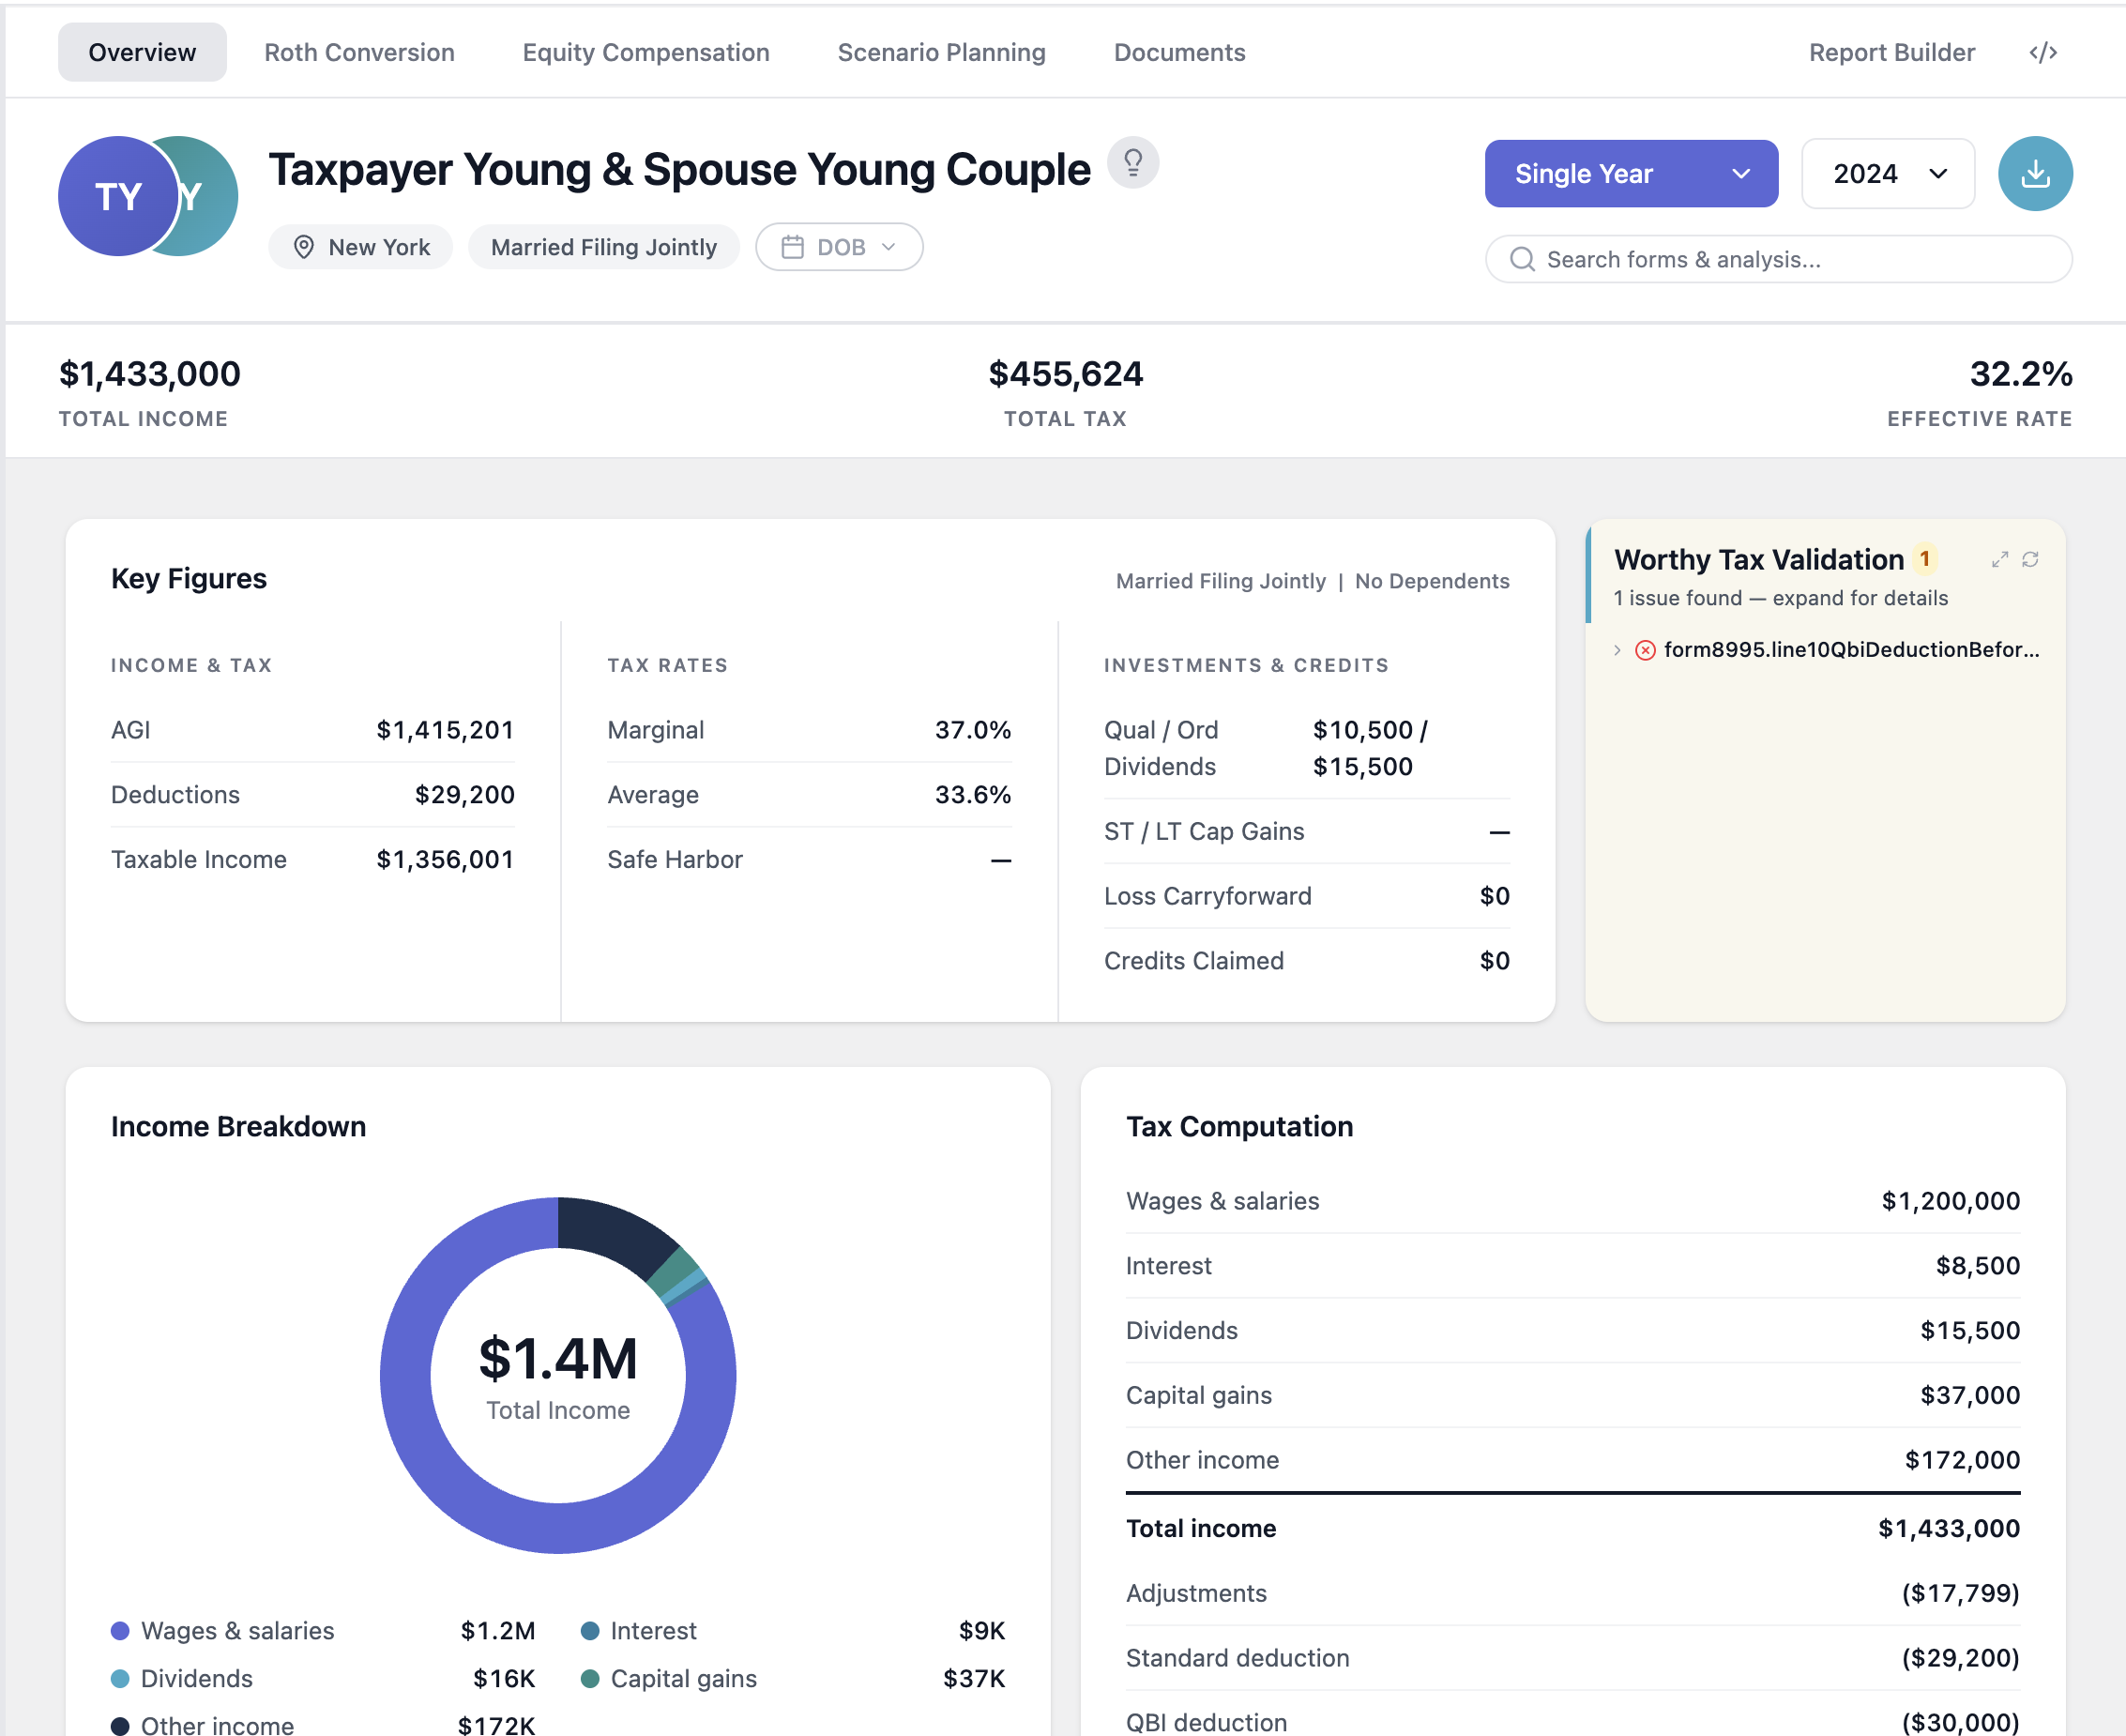Click the expand icon on Worthy Tax Validation
The height and width of the screenshot is (1736, 2126).
[1999, 559]
